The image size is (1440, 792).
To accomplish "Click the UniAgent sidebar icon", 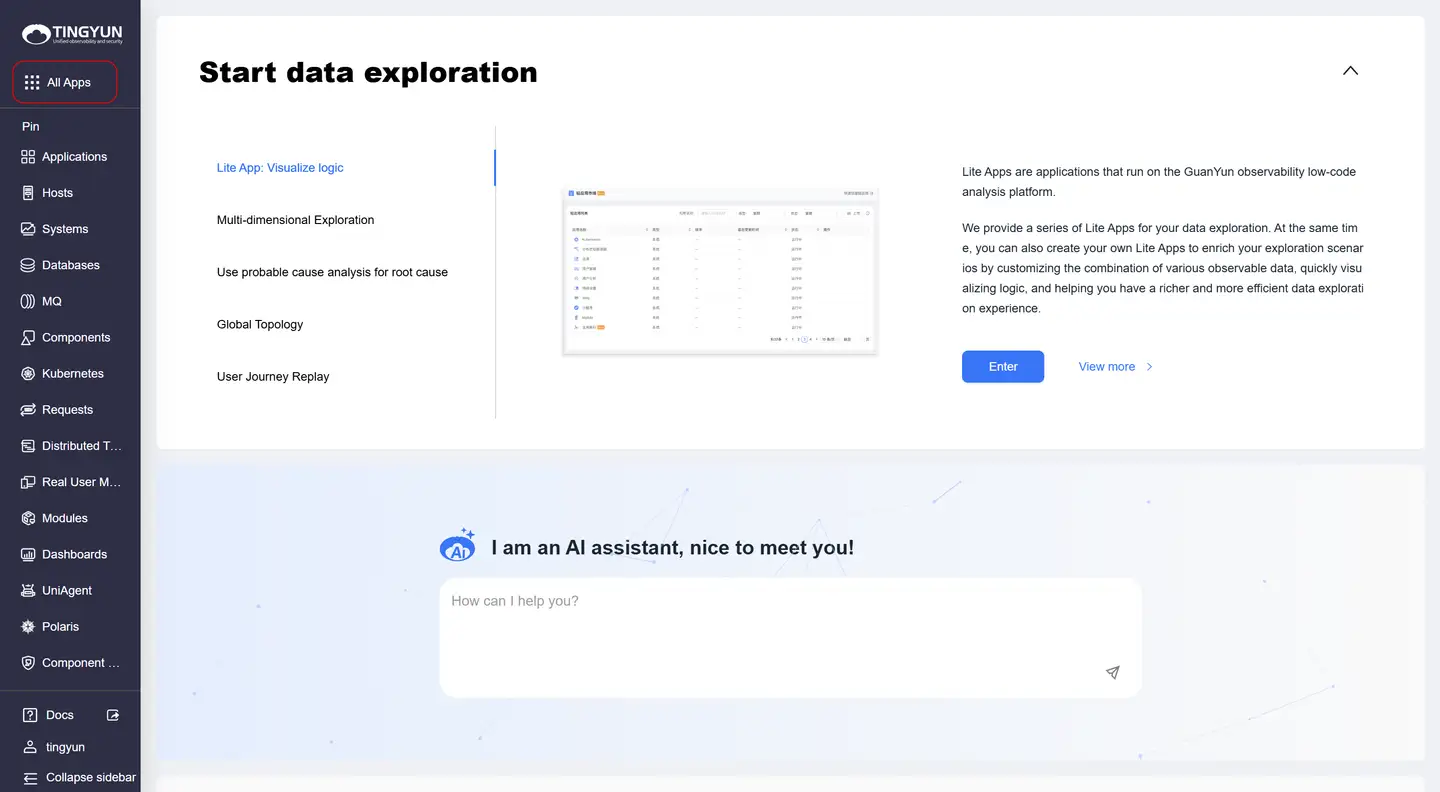I will pyautogui.click(x=28, y=591).
